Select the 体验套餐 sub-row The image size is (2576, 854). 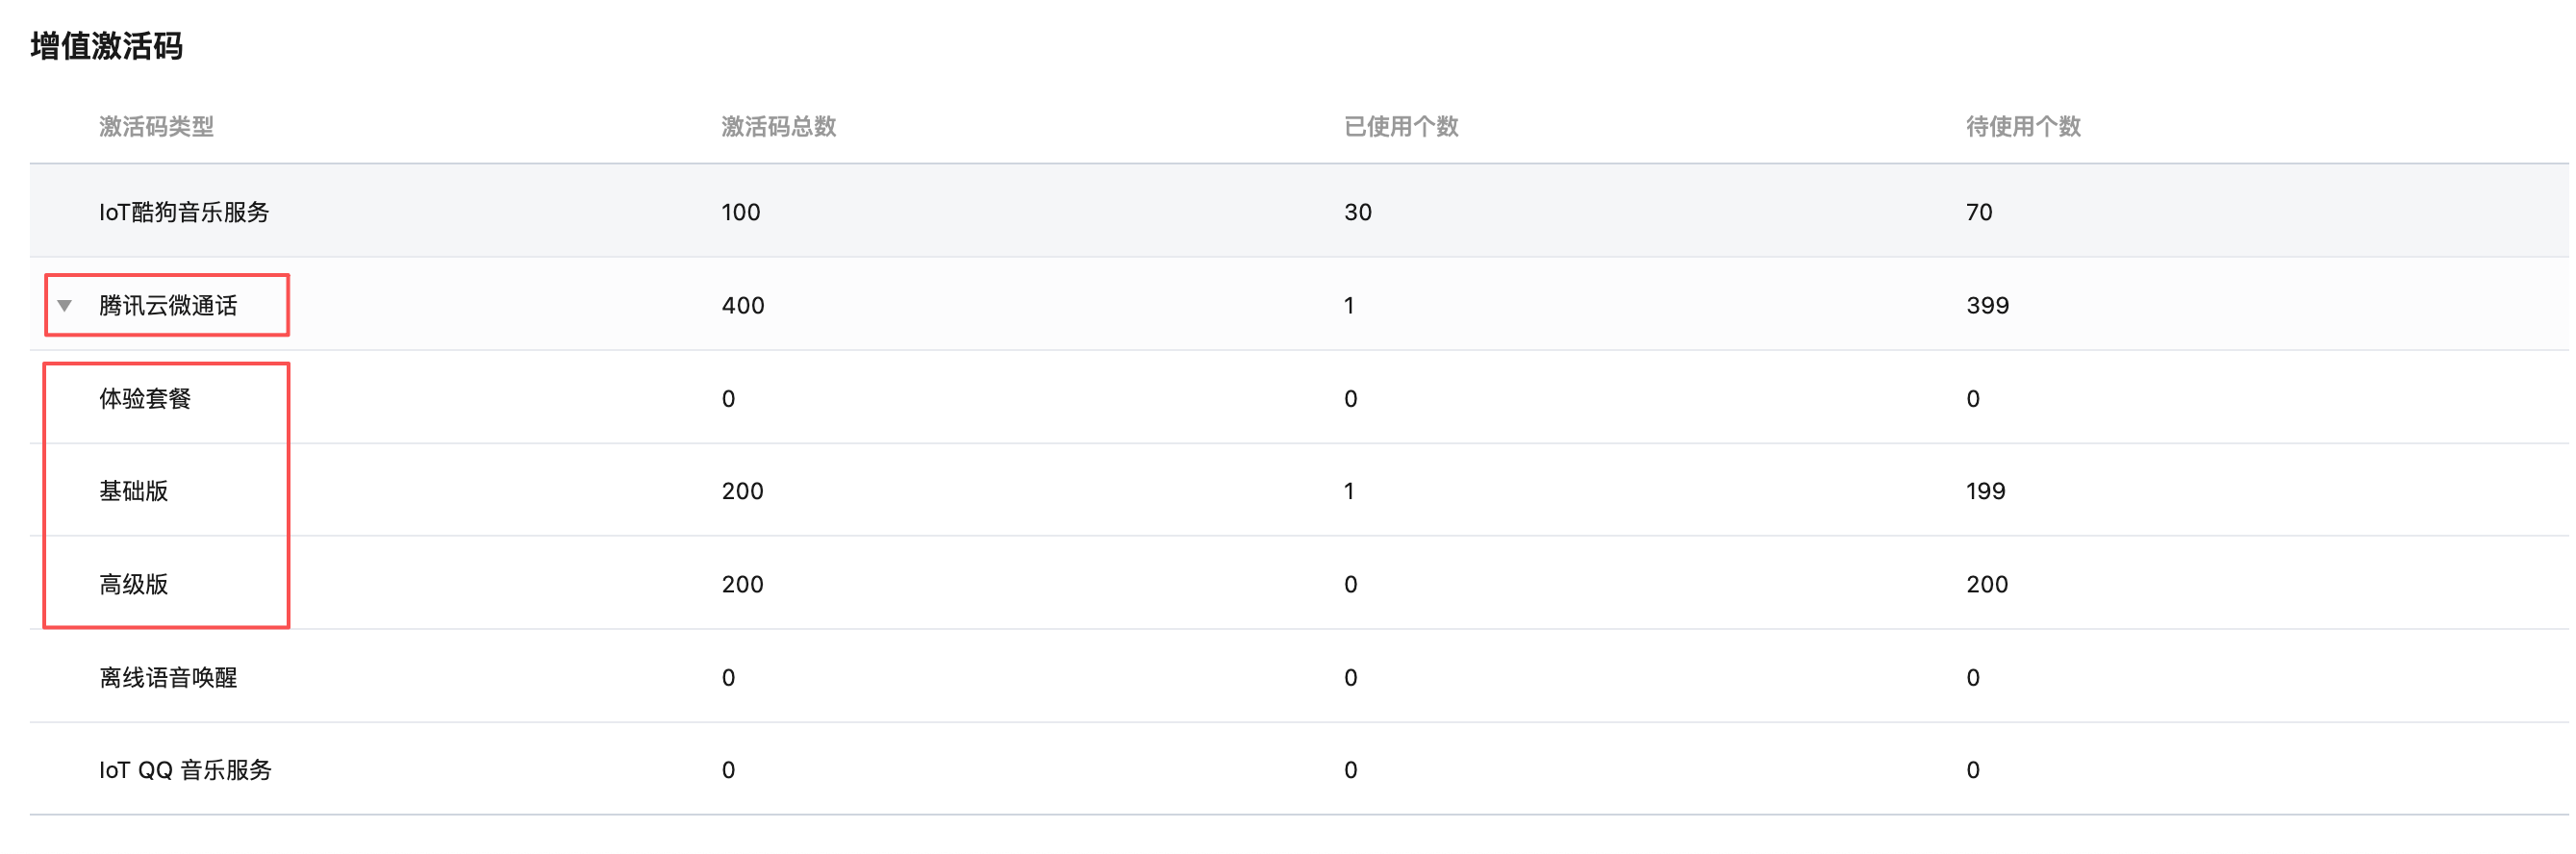tap(145, 398)
